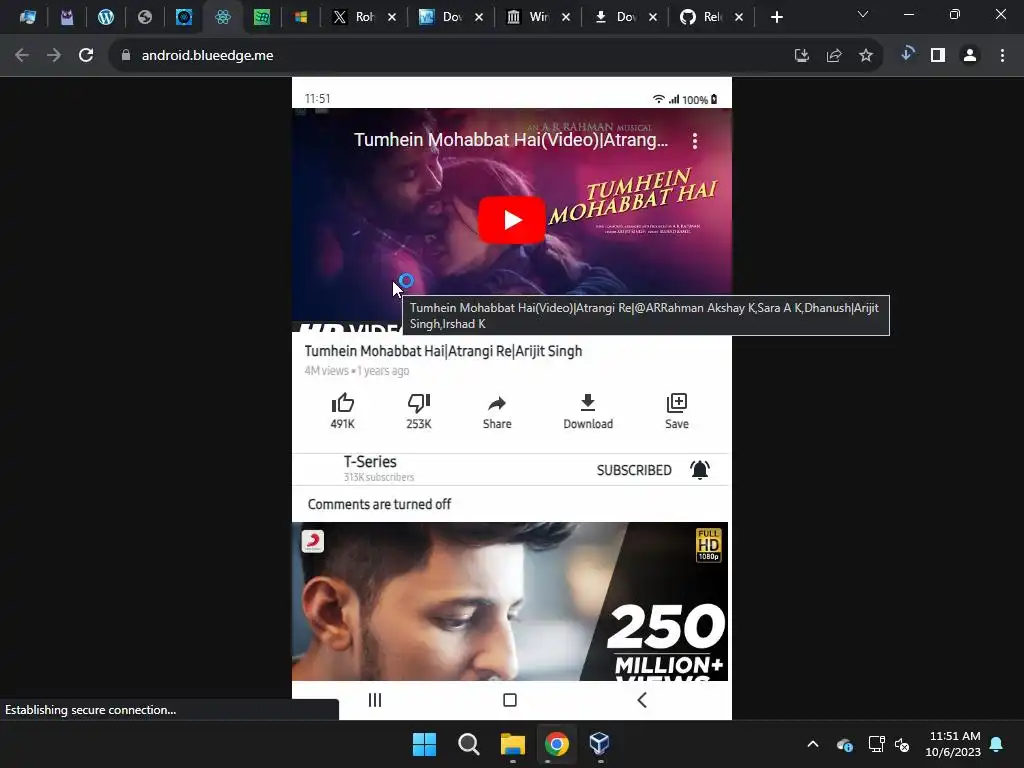Open Chrome downloads indicator
Image resolution: width=1024 pixels, height=768 pixels.
pyautogui.click(x=907, y=54)
